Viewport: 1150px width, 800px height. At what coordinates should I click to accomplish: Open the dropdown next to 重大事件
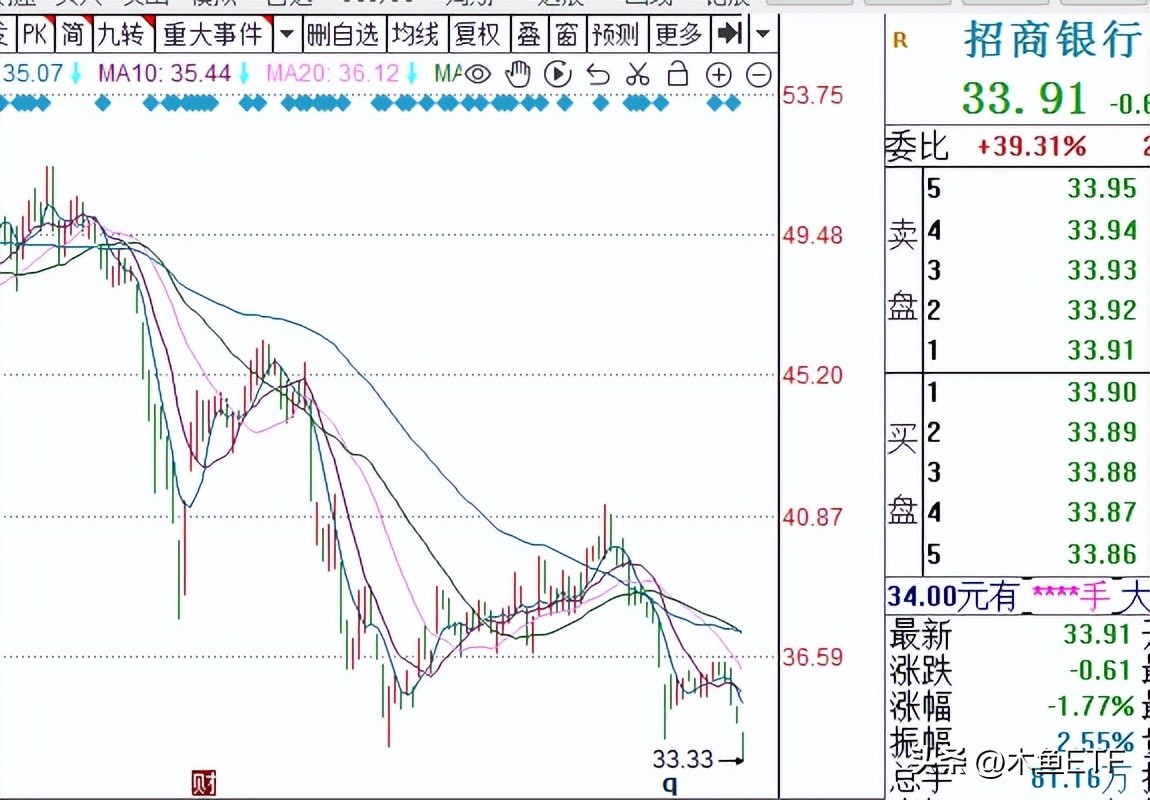tap(287, 33)
